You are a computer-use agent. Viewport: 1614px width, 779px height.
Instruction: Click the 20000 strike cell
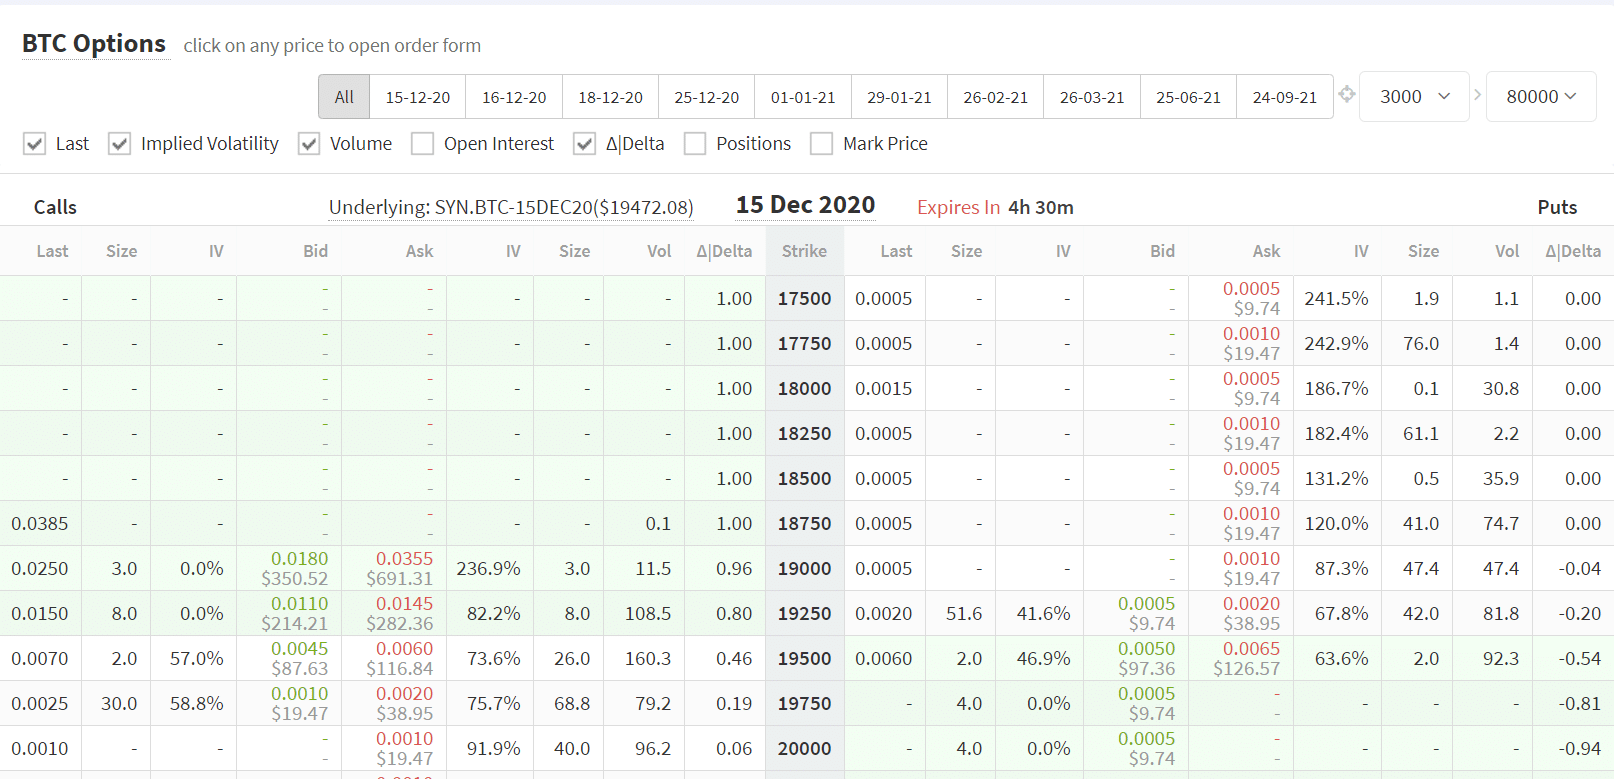click(x=804, y=748)
